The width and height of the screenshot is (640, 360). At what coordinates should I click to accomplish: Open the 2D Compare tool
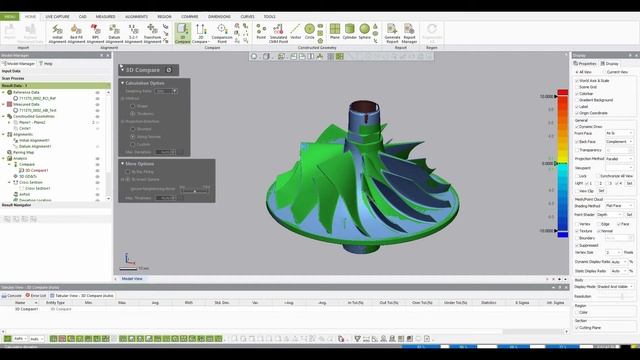pos(200,33)
